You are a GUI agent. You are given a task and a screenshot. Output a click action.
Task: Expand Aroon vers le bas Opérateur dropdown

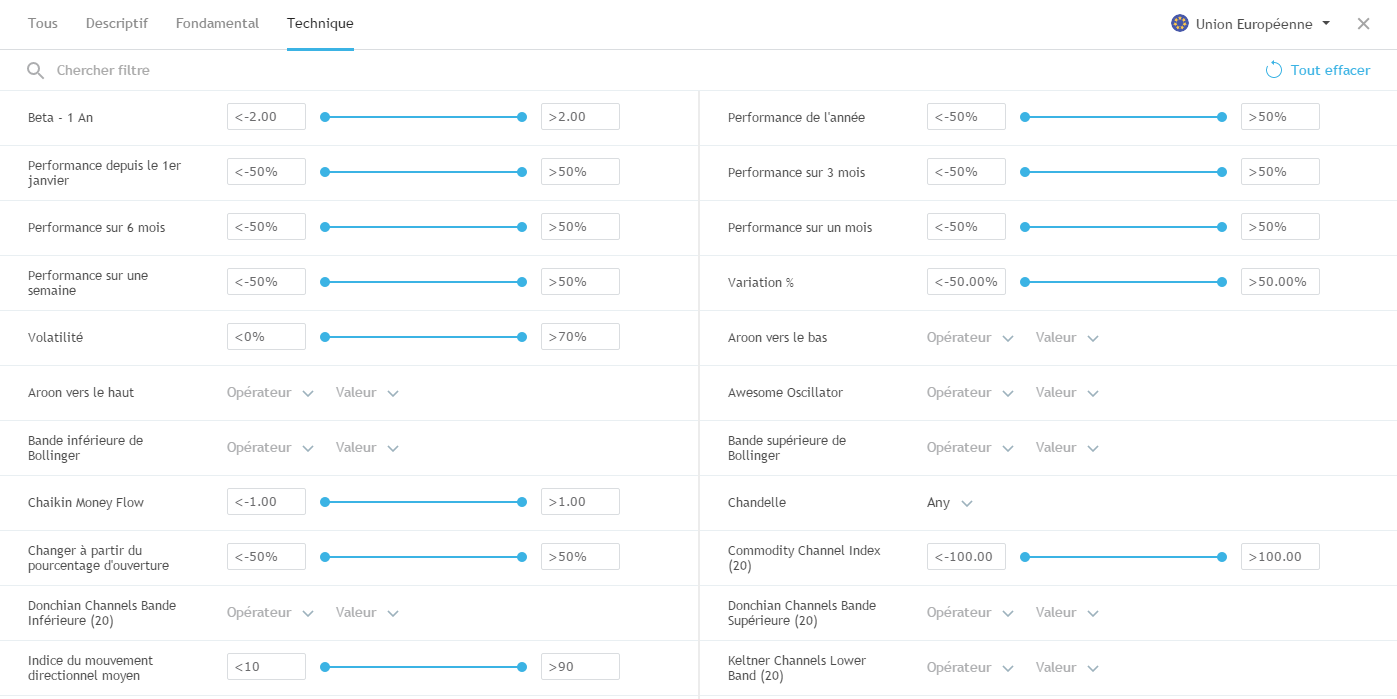pyautogui.click(x=970, y=338)
